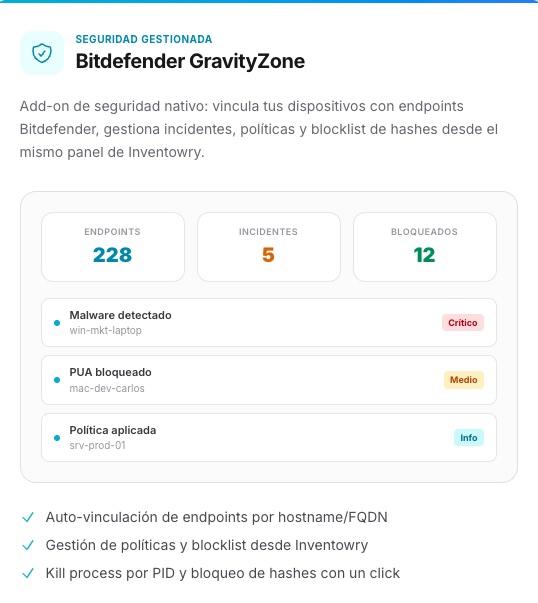Click the checkmark next to Auto-vinculación de endpoints

point(28,517)
